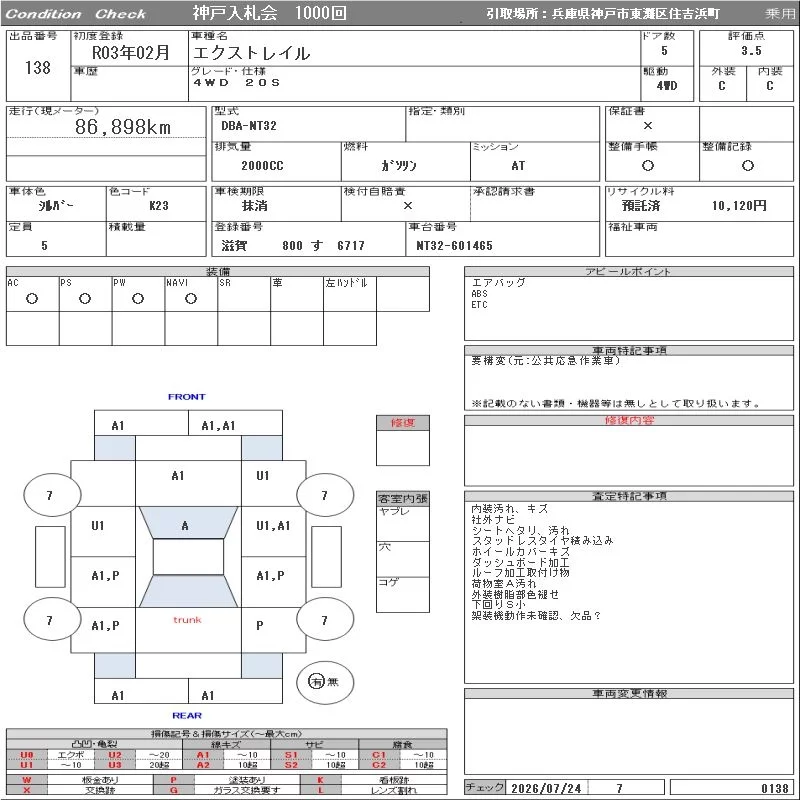Select registration number 滋賀 800 す 6717
Viewport: 800px width, 800px height.
pos(293,246)
